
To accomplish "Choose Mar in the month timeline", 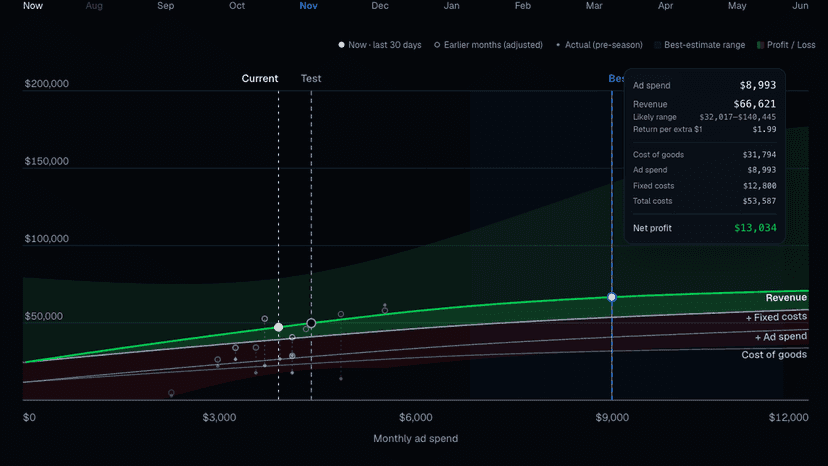I will [594, 6].
